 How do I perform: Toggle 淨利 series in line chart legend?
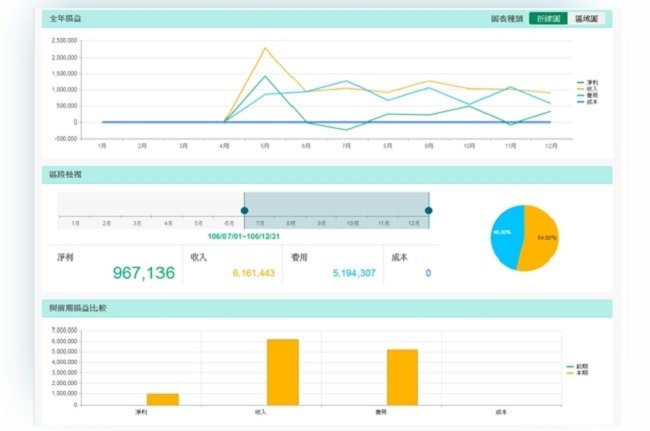coord(587,82)
